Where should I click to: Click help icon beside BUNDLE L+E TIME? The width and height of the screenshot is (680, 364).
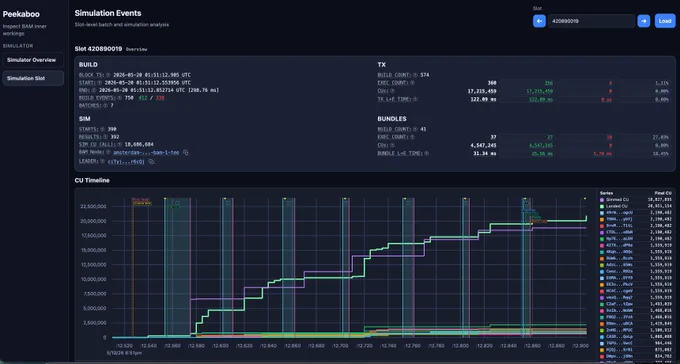[x=426, y=153]
